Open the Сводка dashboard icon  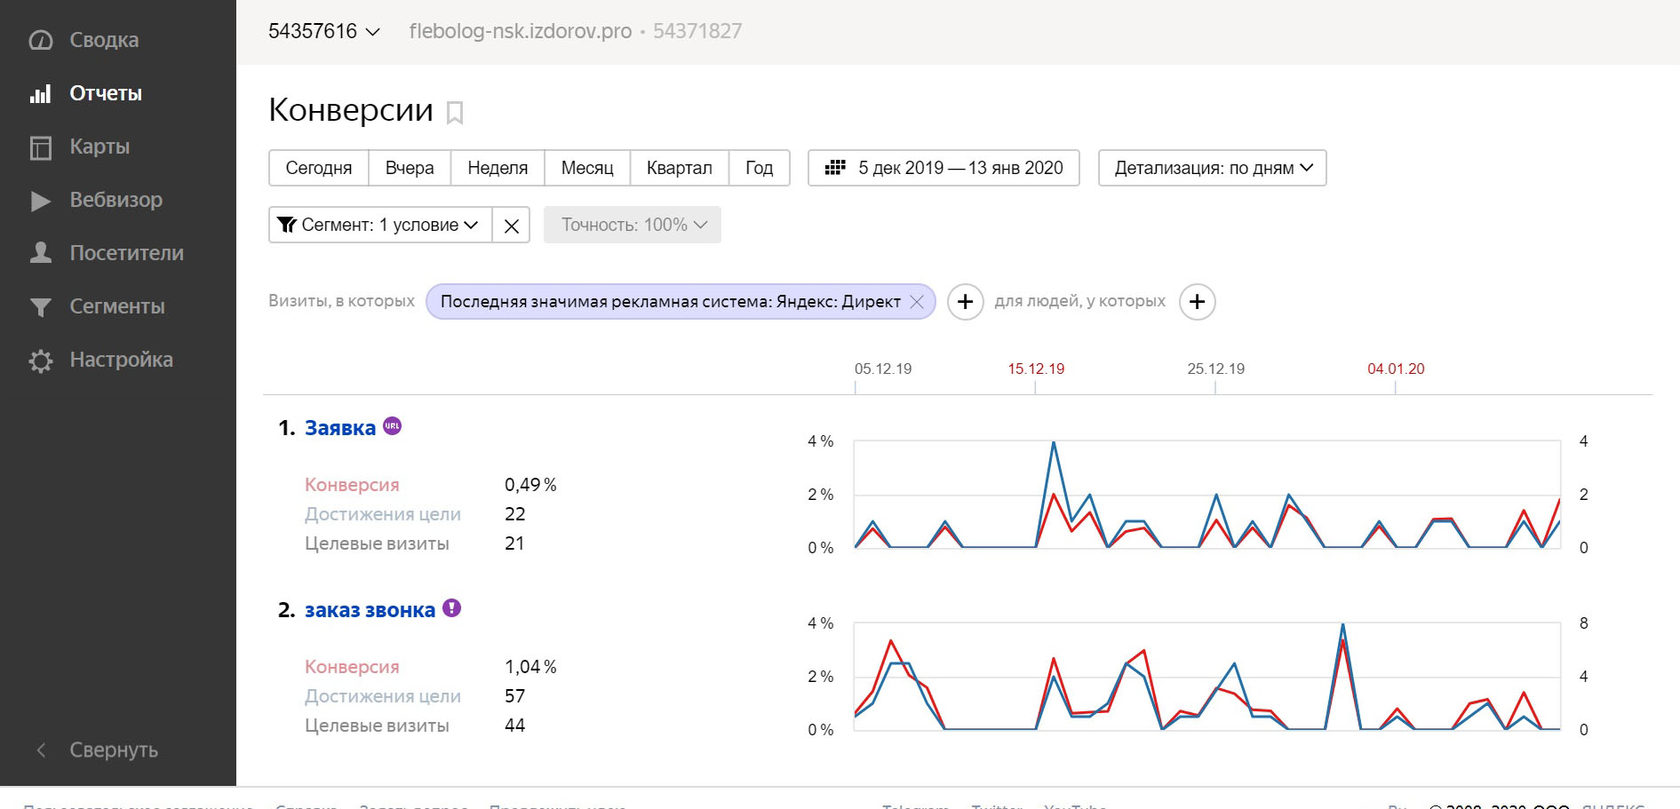[40, 40]
